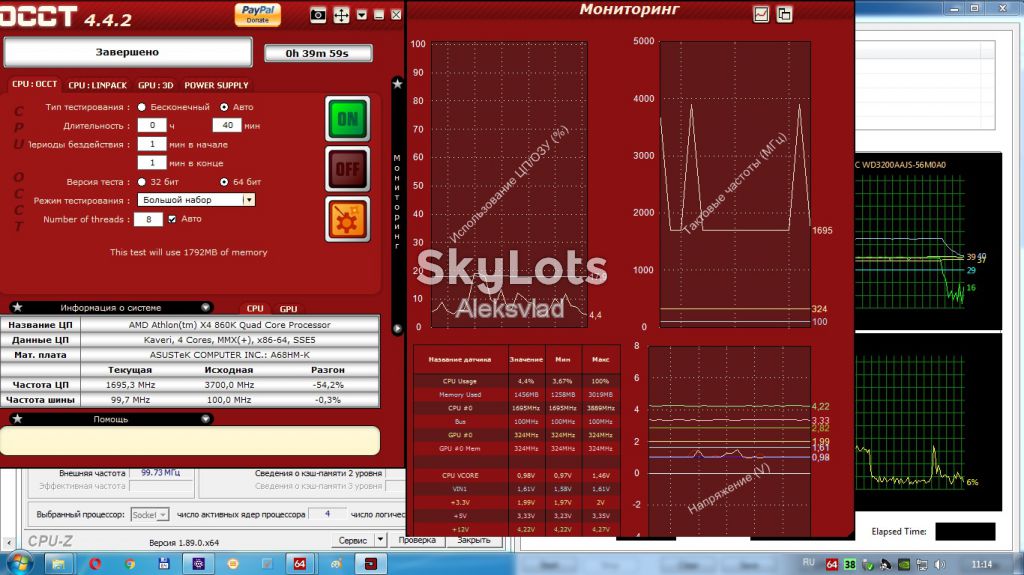Click star beside Информация о системе
Viewport: 1024px width, 575px height.
pos(18,307)
